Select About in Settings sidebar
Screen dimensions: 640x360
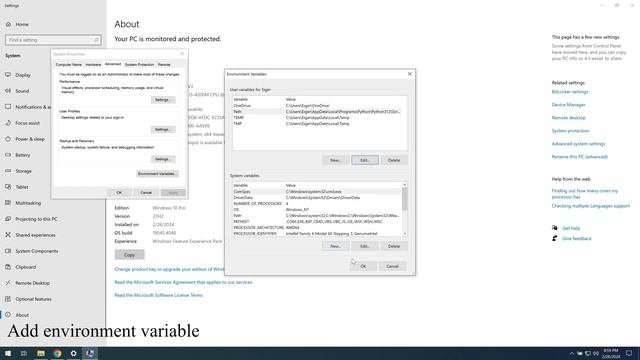tap(22, 315)
